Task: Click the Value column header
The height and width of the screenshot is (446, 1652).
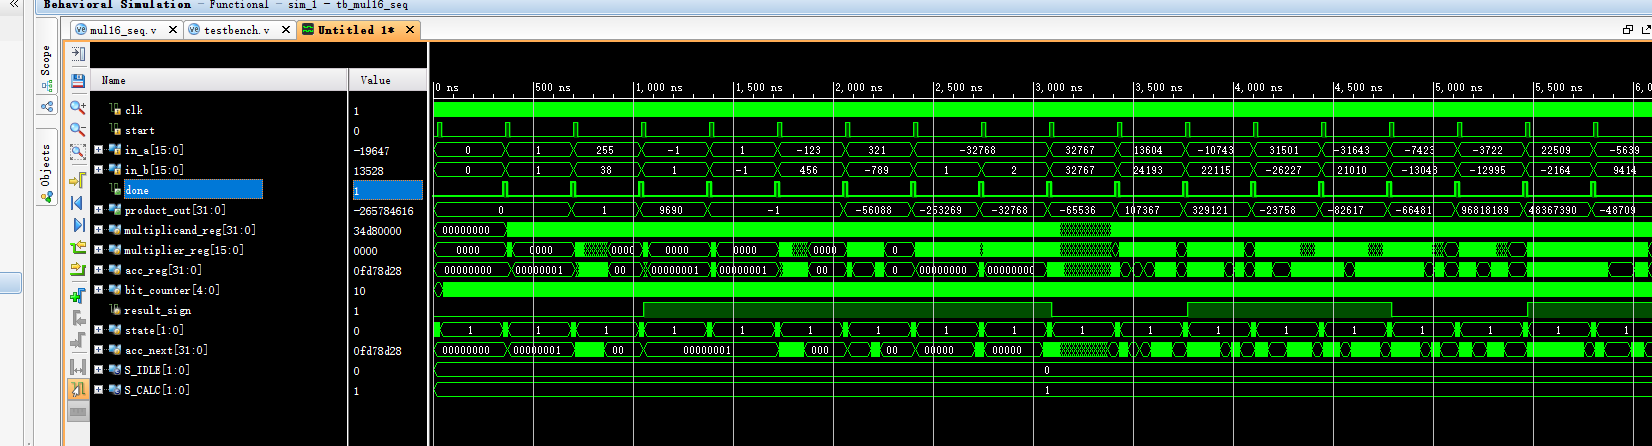Action: coord(387,80)
